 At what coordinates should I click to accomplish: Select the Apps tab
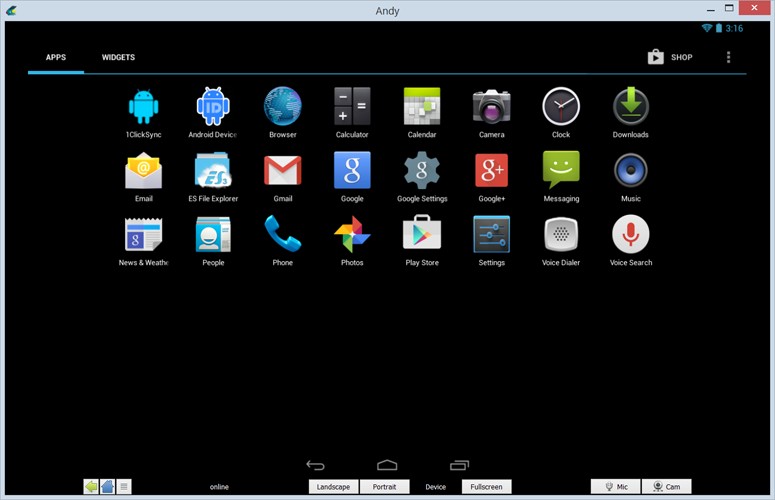tap(56, 57)
